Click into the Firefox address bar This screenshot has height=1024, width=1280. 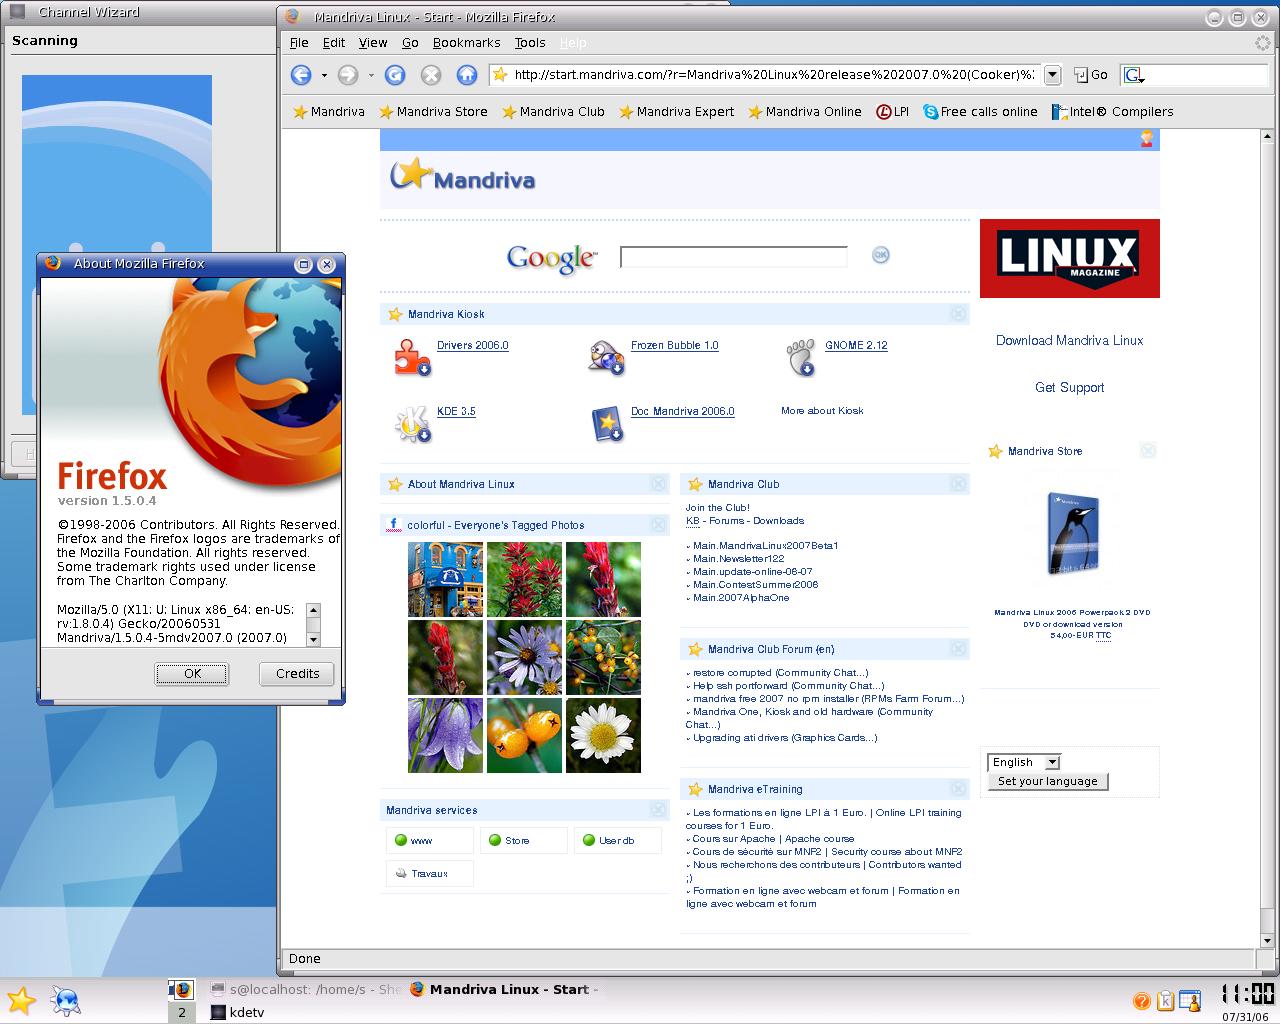[x=773, y=75]
